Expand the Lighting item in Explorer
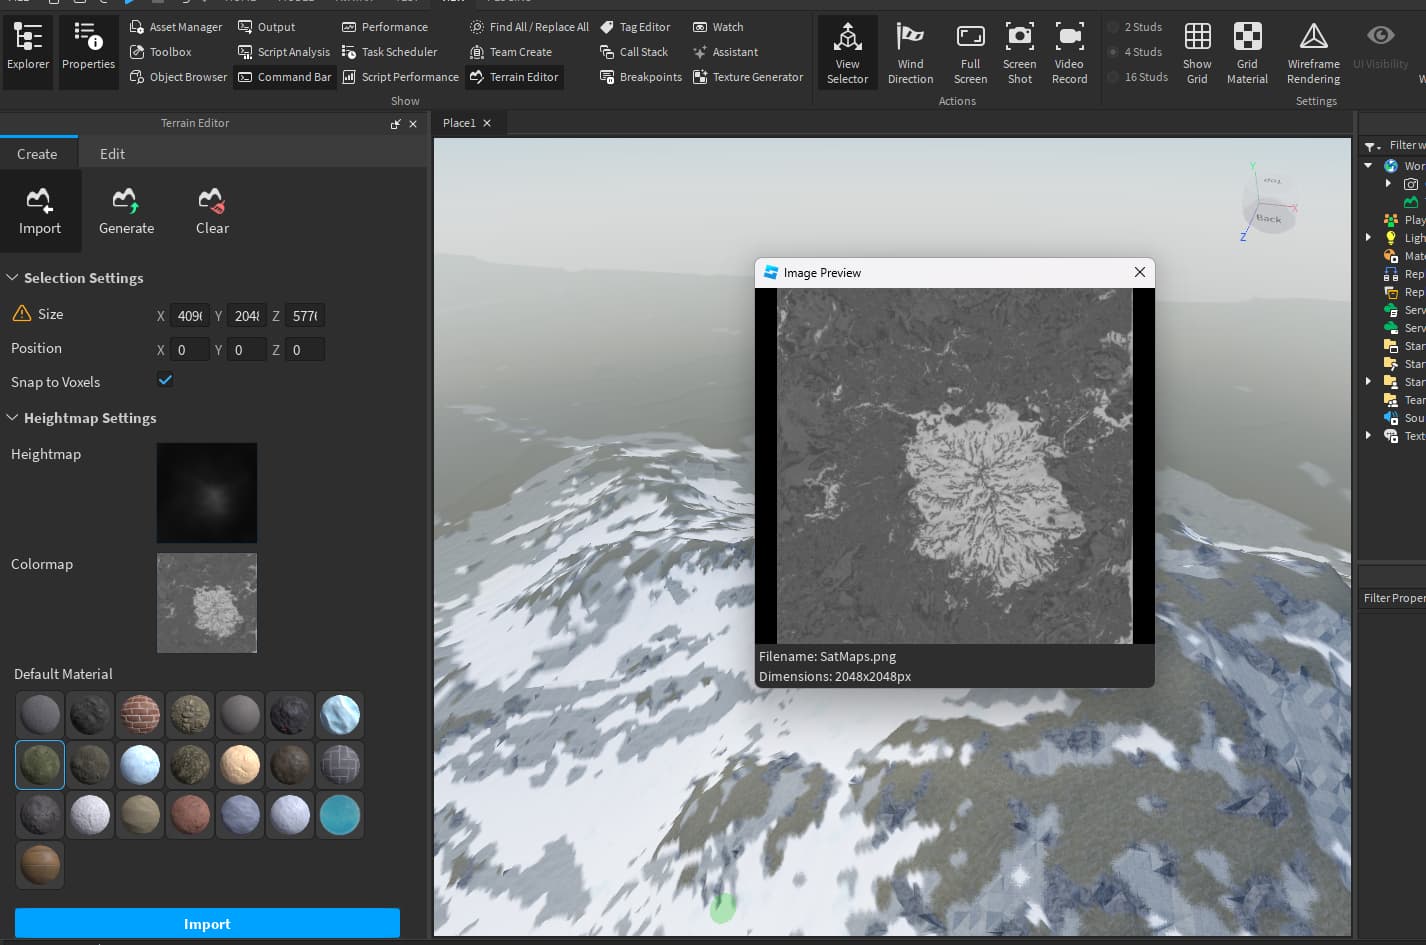This screenshot has width=1426, height=945. [x=1369, y=237]
